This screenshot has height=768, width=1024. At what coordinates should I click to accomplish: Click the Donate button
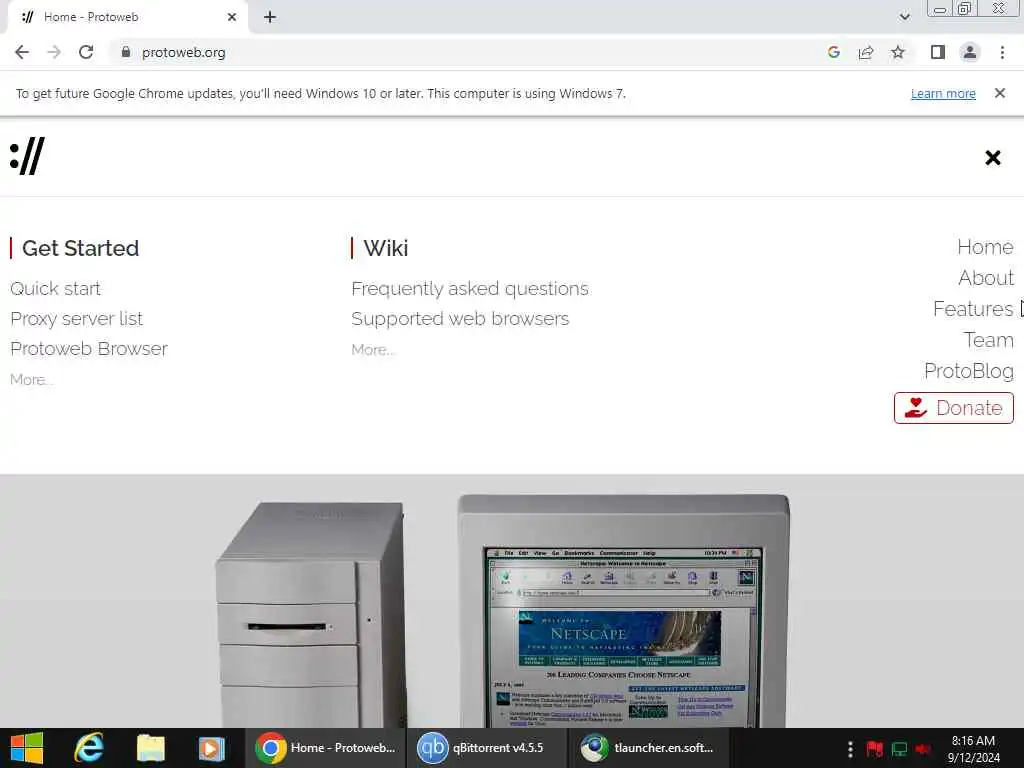(x=953, y=408)
